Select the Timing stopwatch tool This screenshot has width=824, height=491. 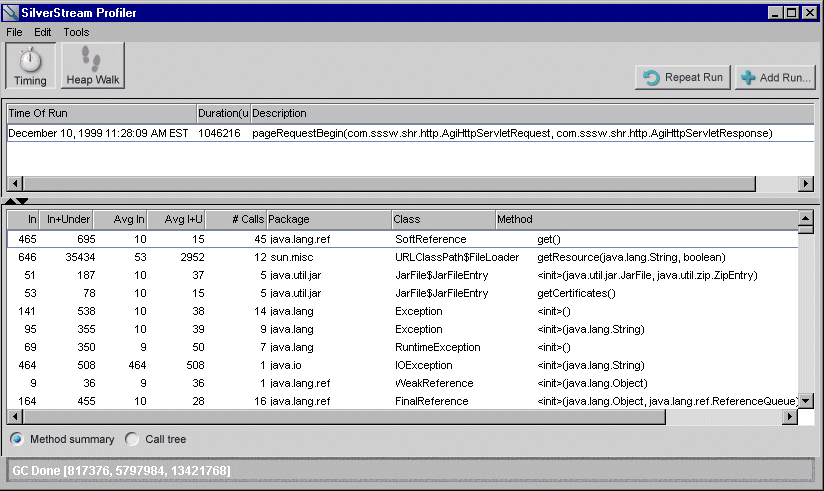[30, 66]
